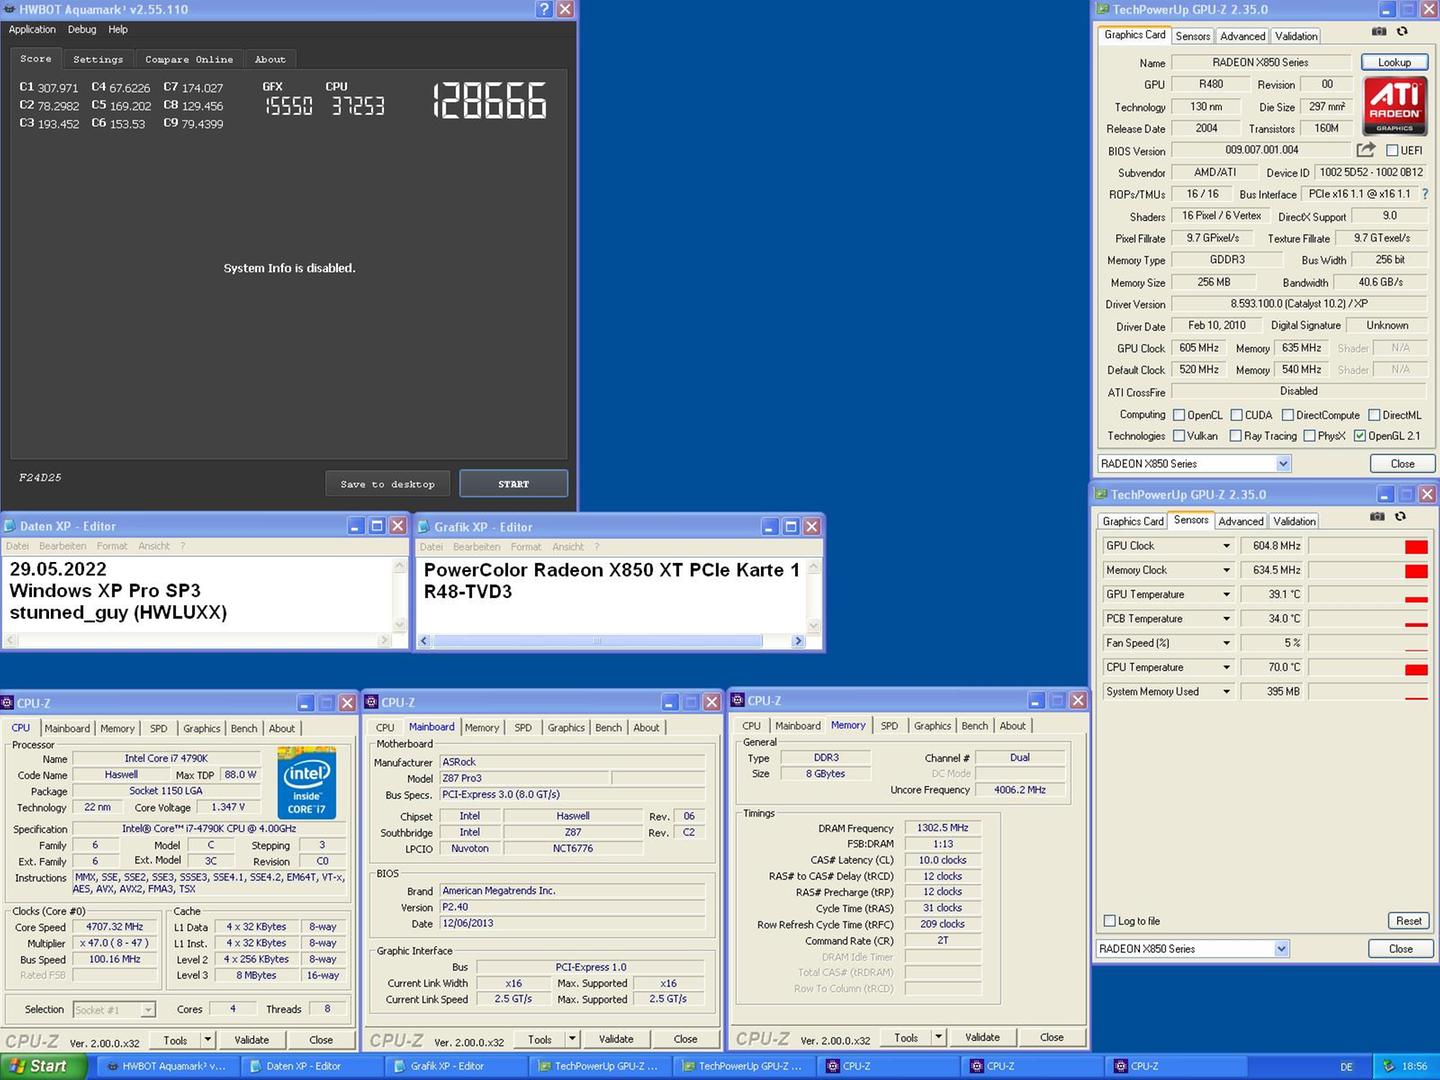Click Validate in the CPU-Z Memory window
The image size is (1440, 1080).
[982, 1038]
